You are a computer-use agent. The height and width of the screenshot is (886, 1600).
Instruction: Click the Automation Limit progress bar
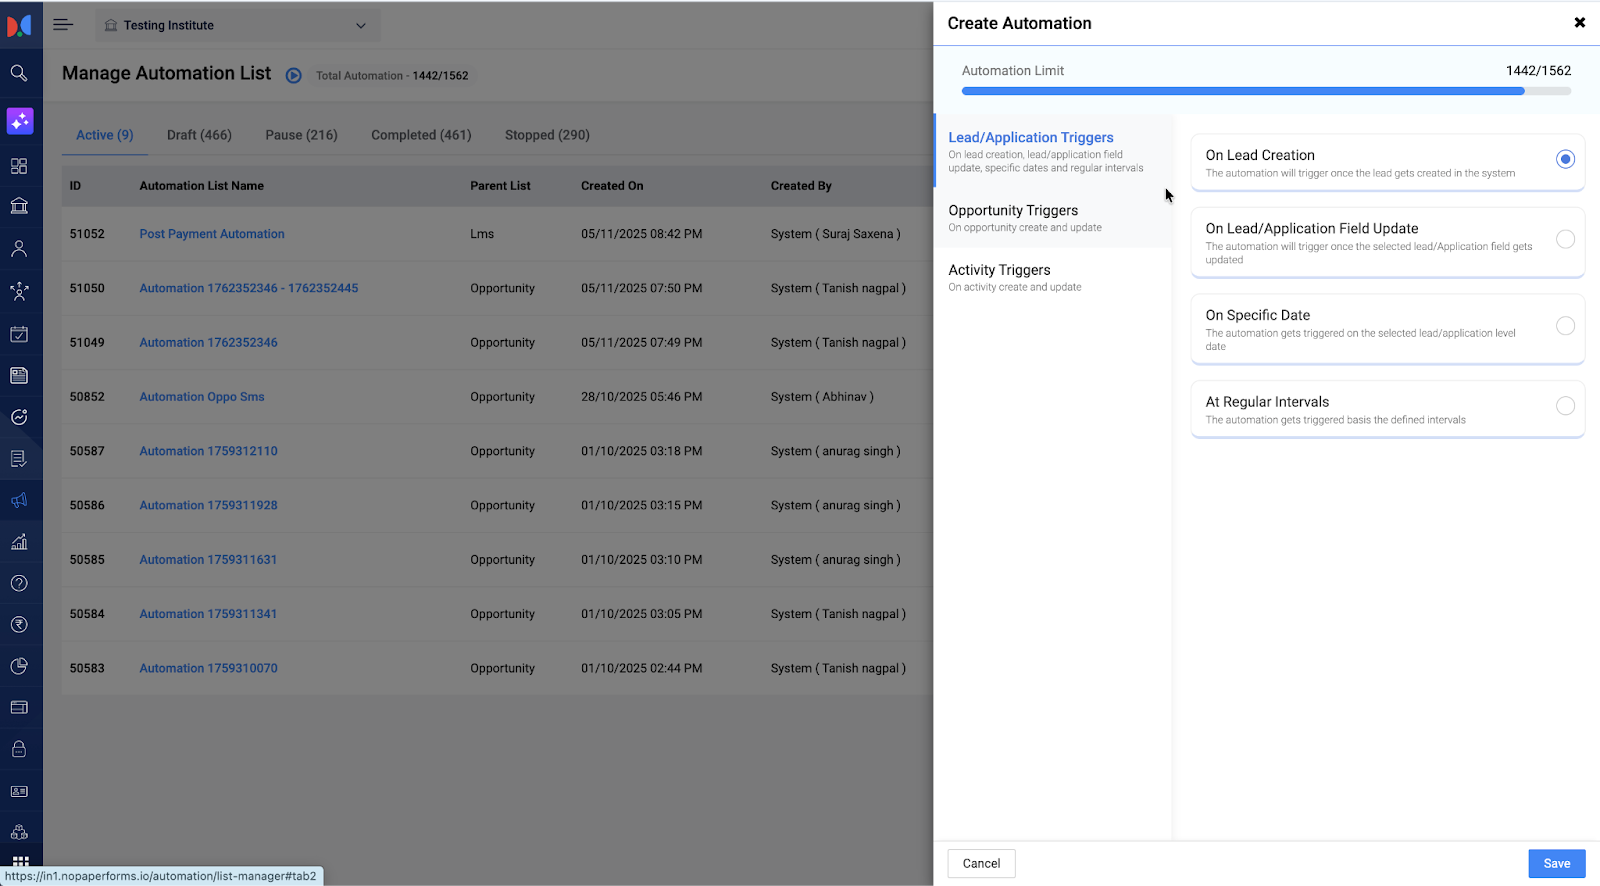(x=1265, y=91)
